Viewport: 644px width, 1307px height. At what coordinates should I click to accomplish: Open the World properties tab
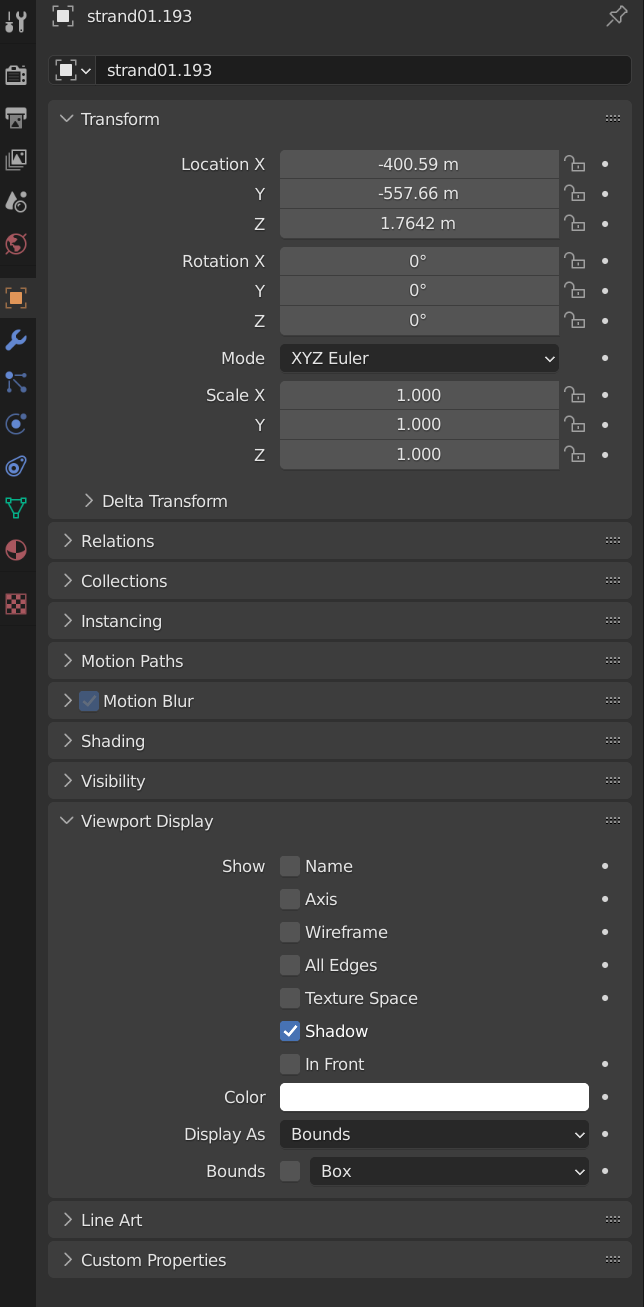(16, 243)
